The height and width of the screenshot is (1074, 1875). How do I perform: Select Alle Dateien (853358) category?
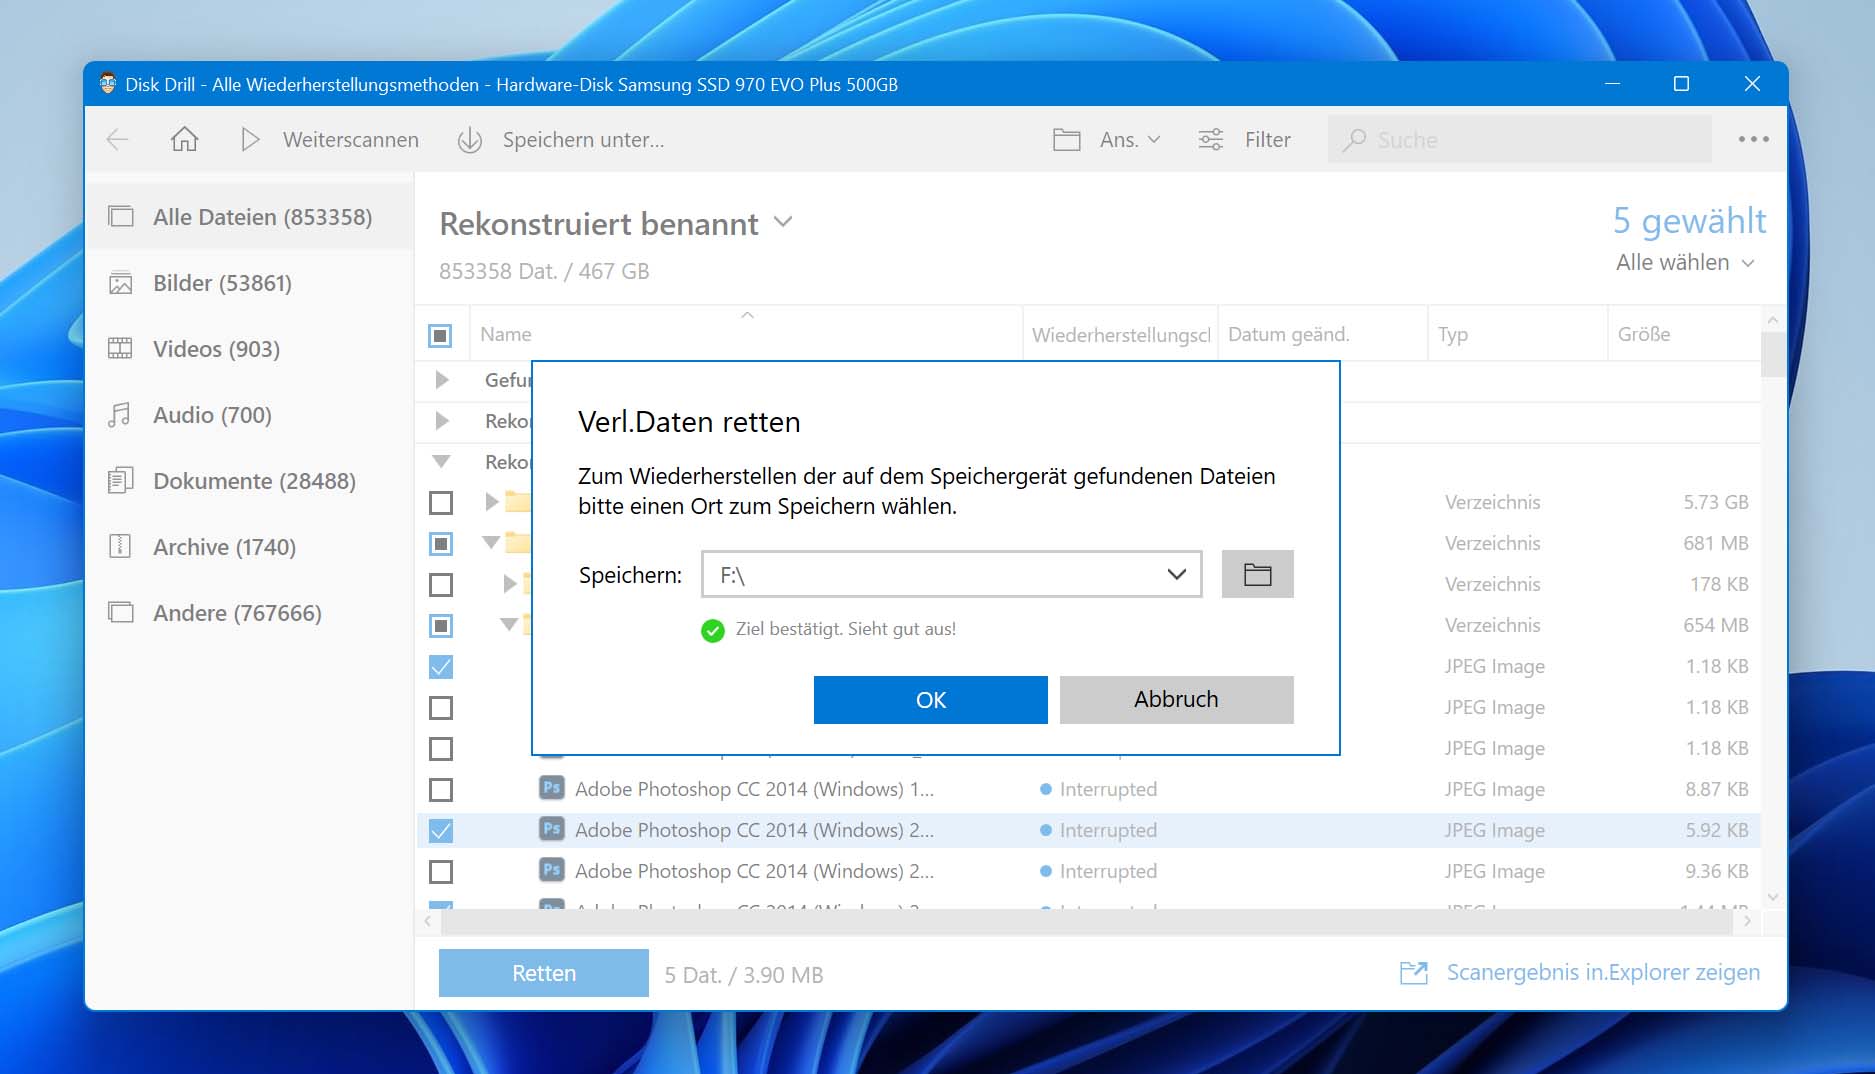tap(249, 217)
